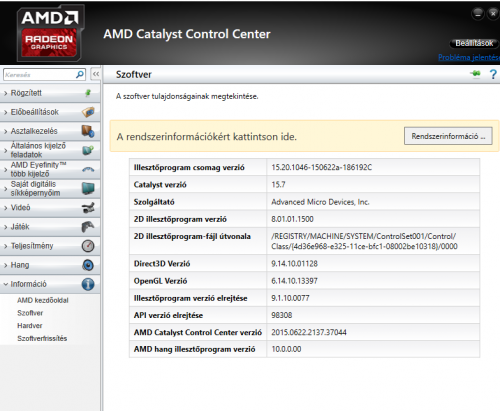Click the Általános kijelző feladatok icon
Image resolution: width=500 pixels, height=411 pixels.
[88, 150]
